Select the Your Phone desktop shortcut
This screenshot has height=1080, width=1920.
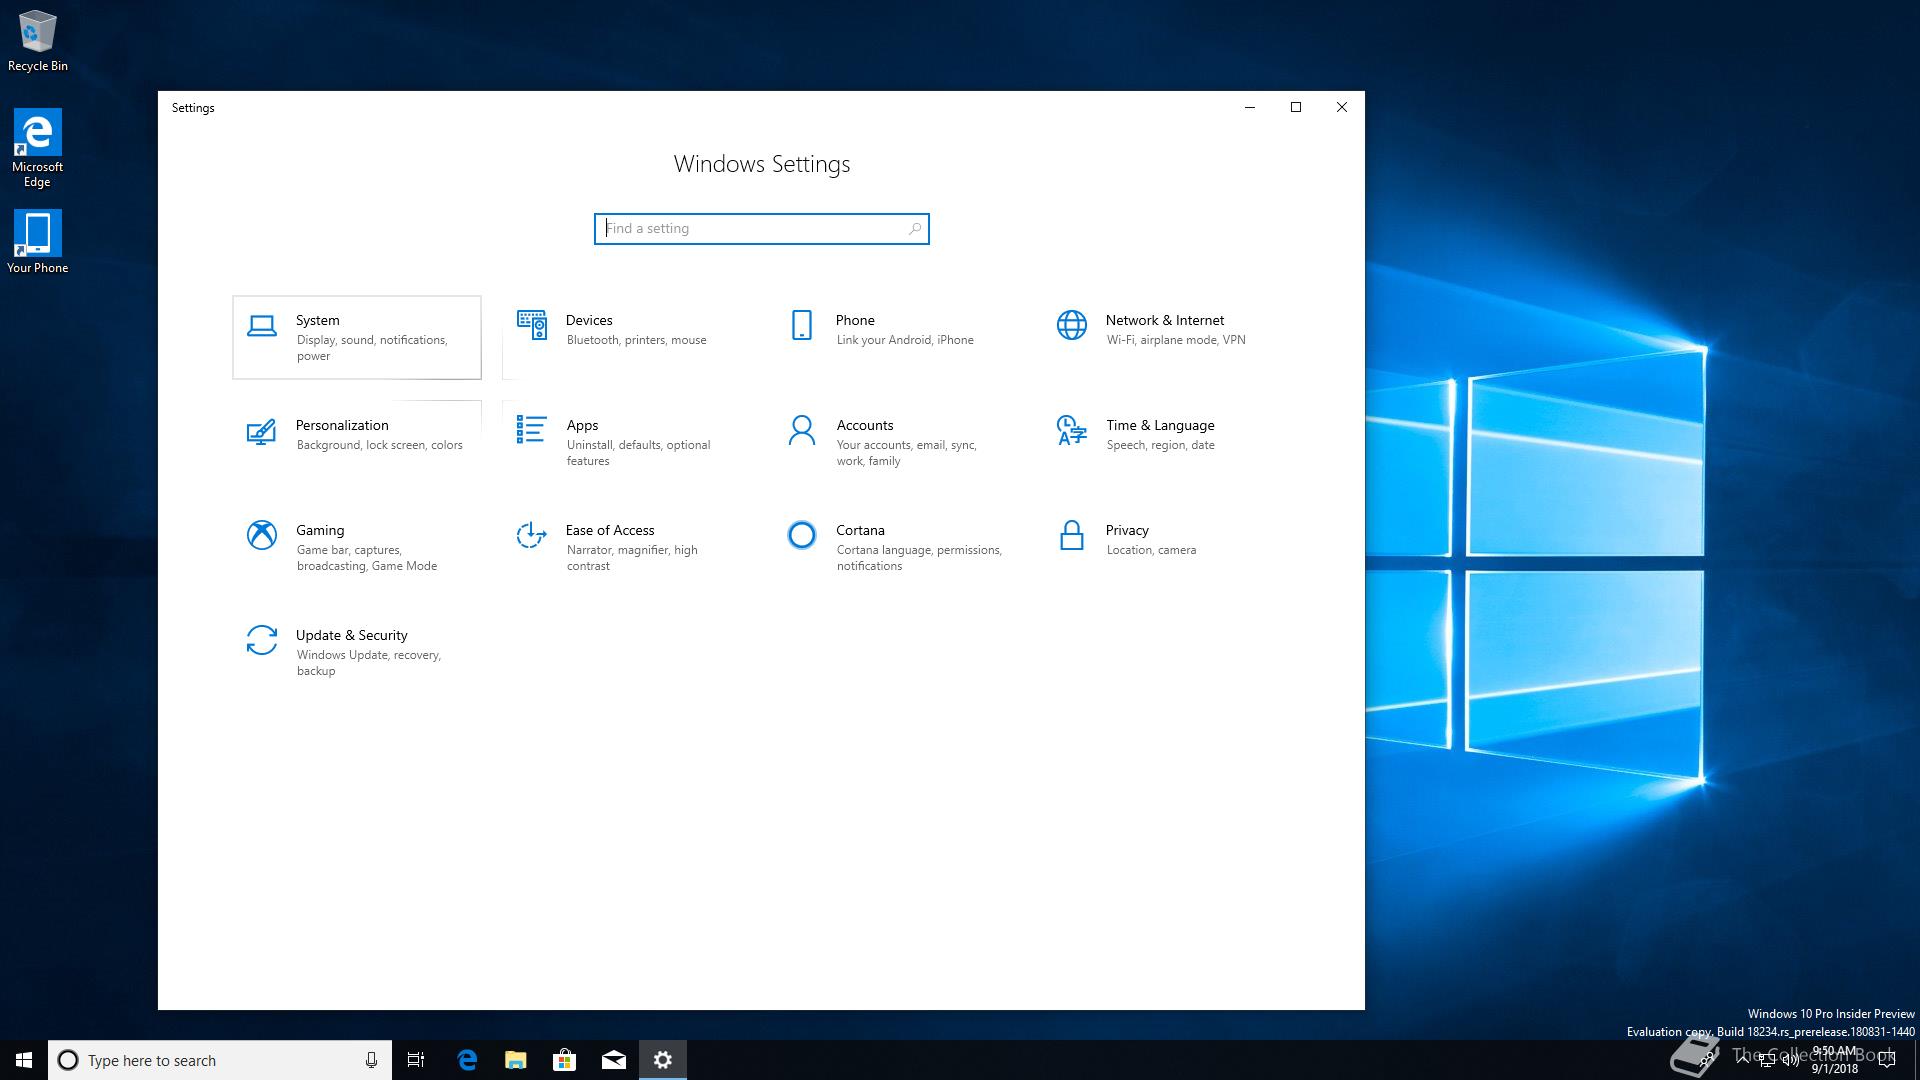coord(38,241)
